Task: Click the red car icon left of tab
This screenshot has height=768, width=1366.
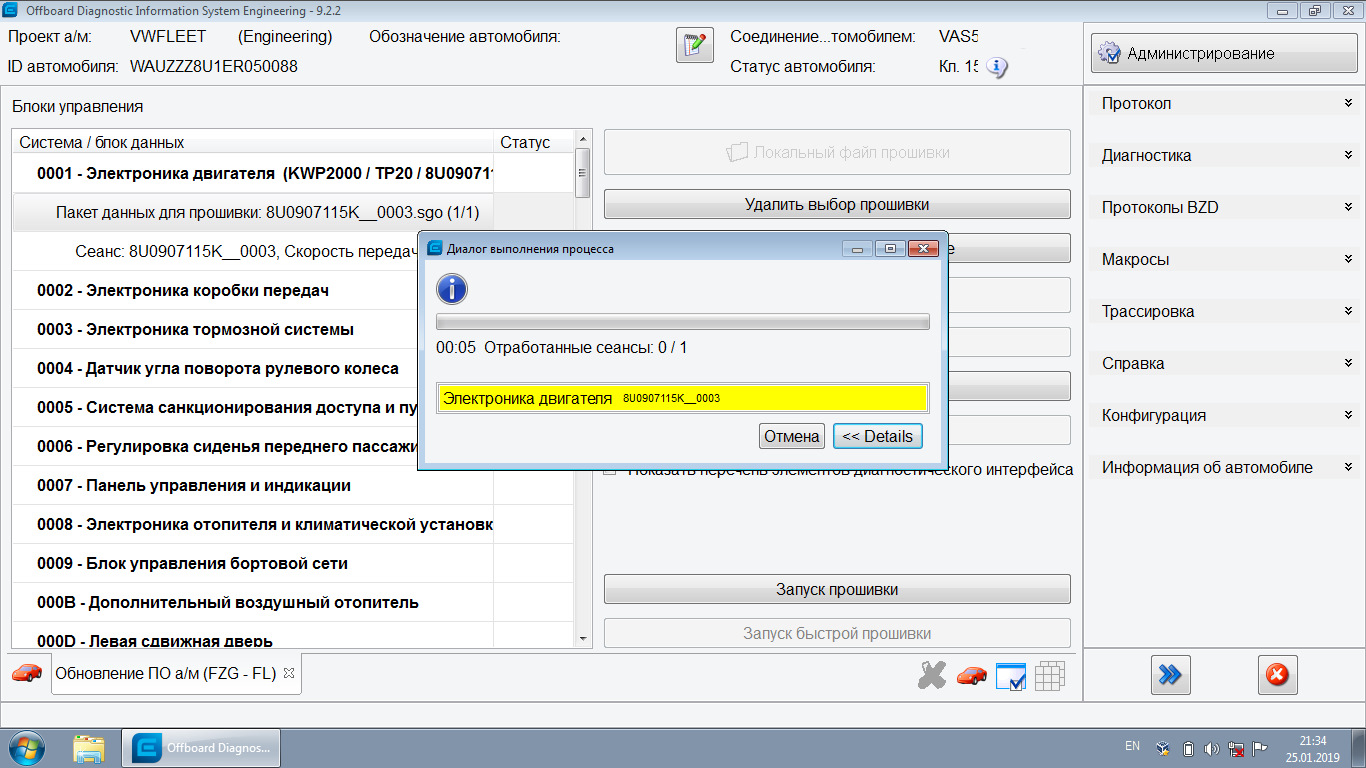Action: point(27,673)
